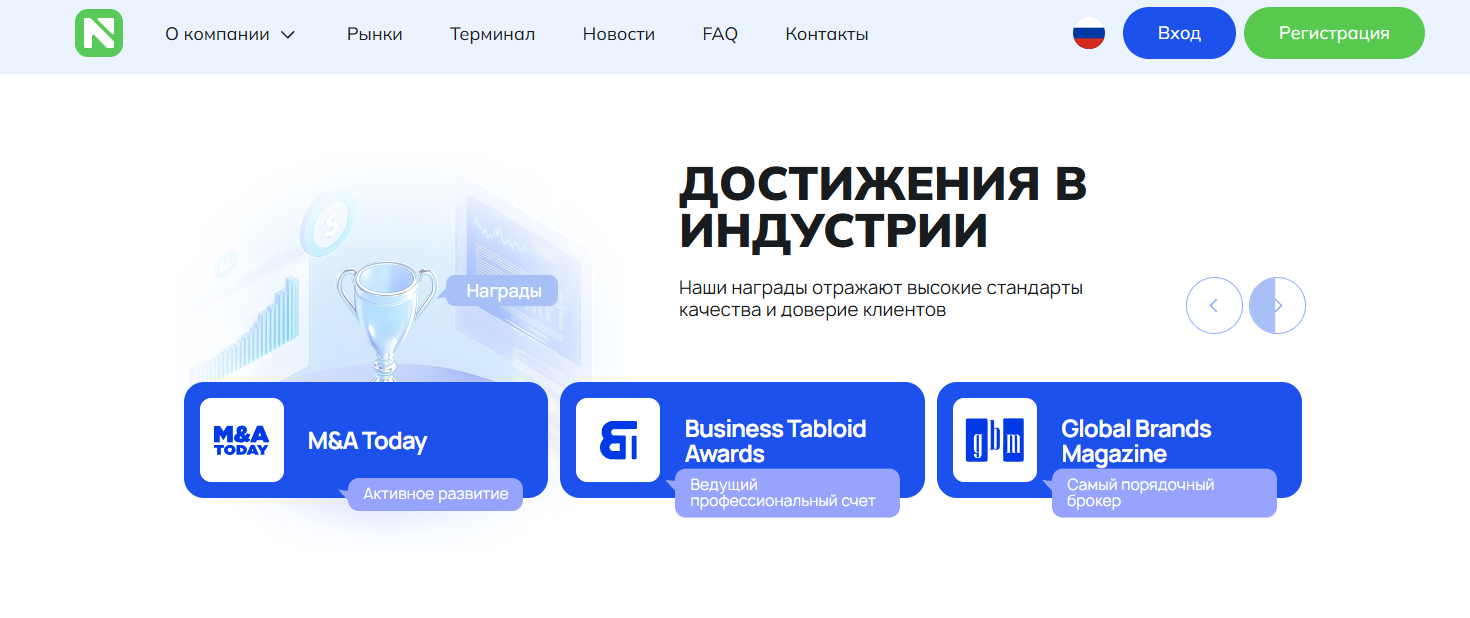
Task: Click the Наши награды отражают description text
Action: tap(881, 299)
